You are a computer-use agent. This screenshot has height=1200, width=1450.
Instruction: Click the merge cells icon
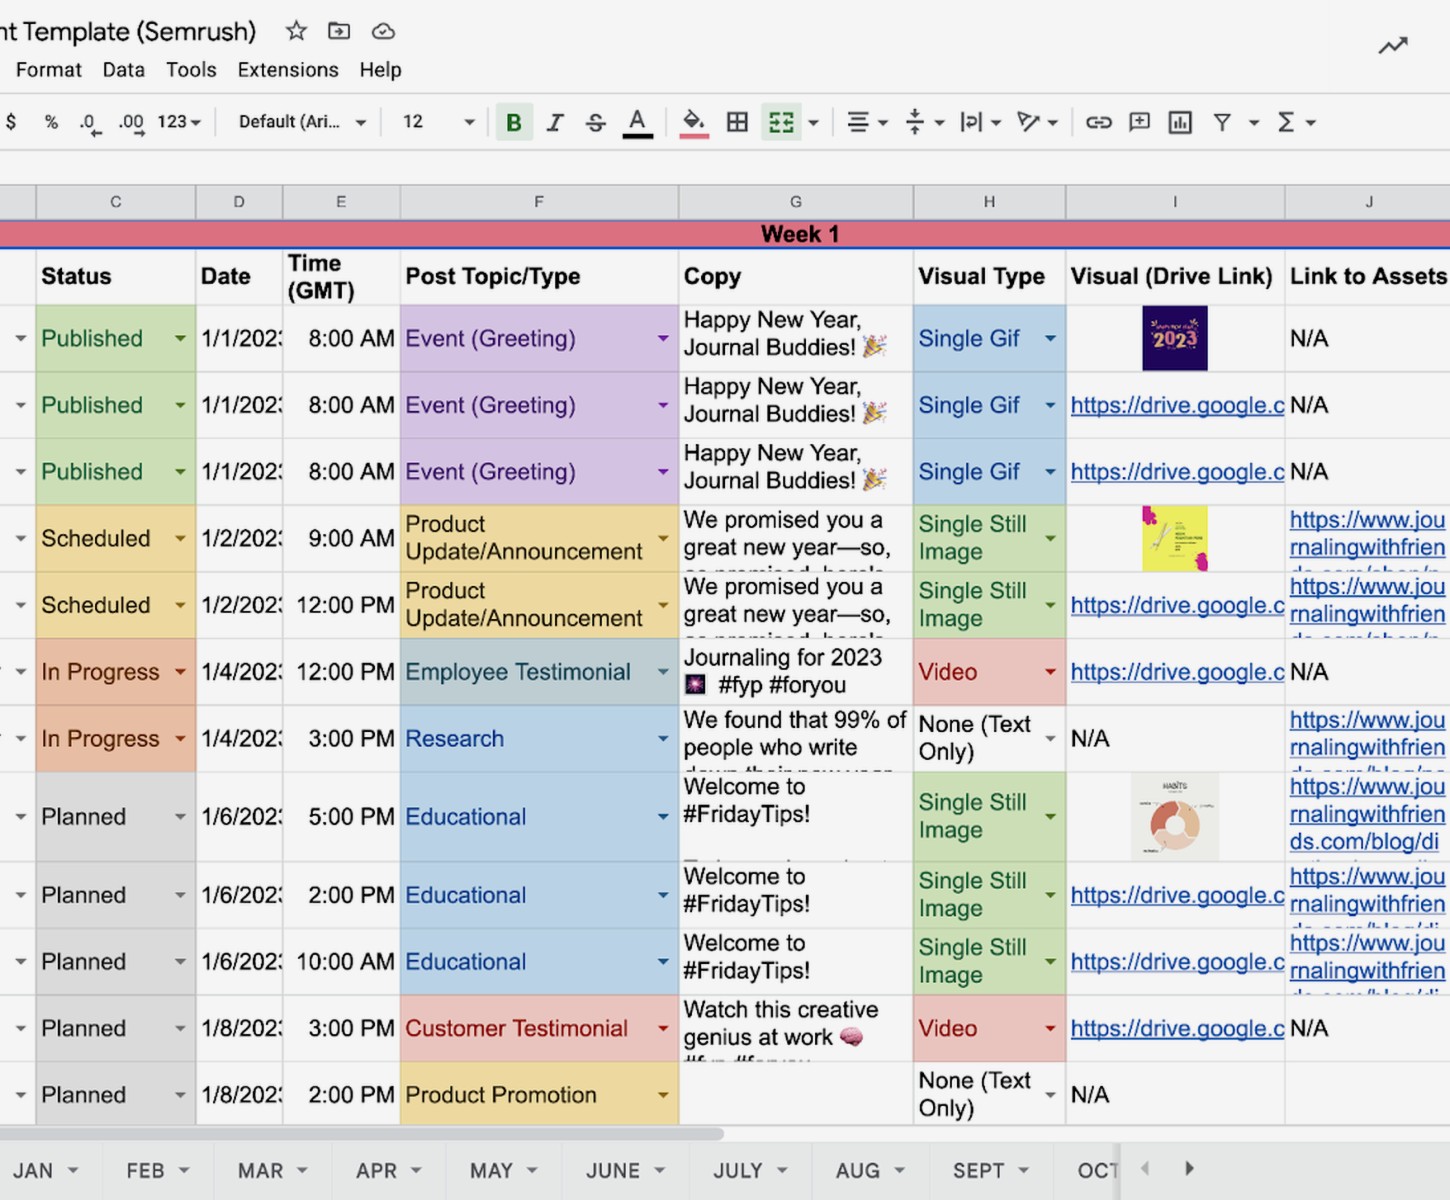pyautogui.click(x=781, y=121)
